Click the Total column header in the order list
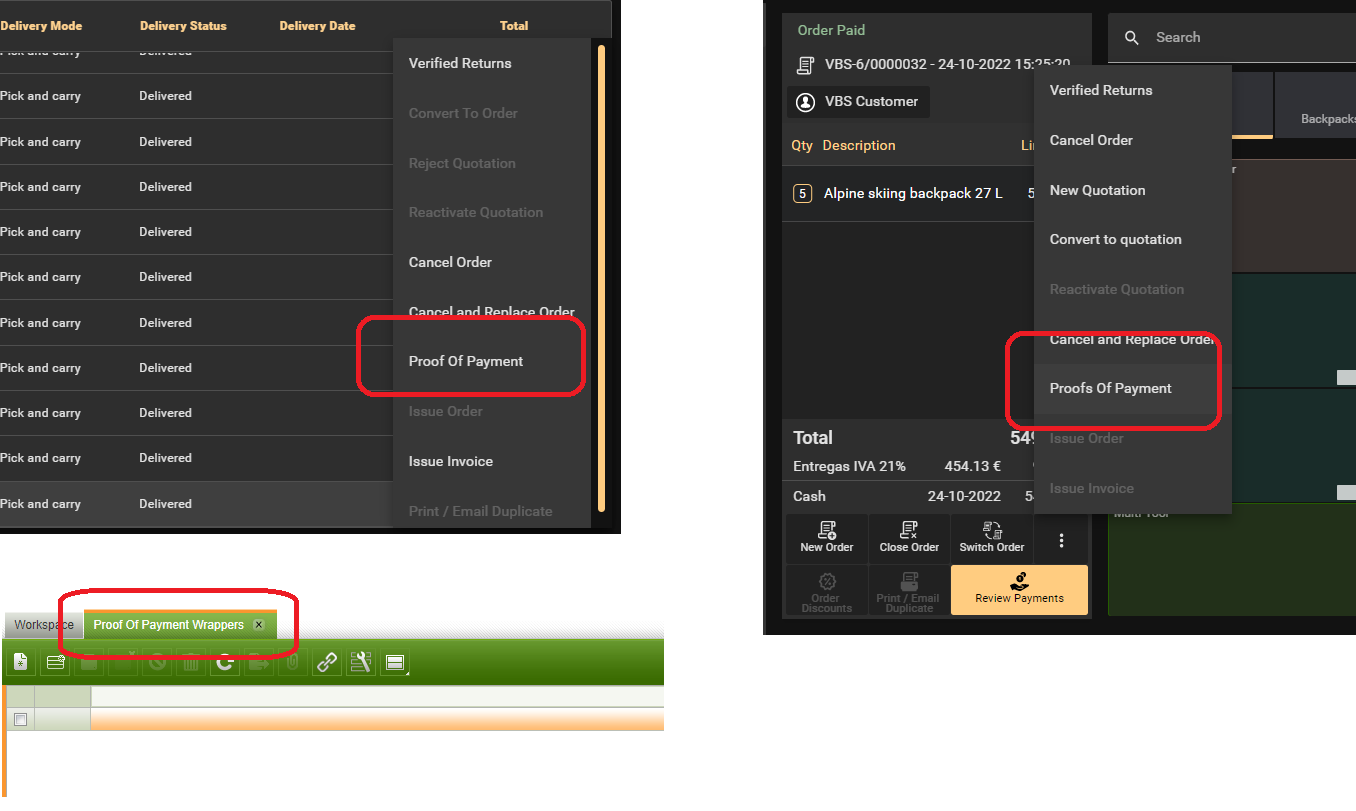Screen dimensions: 1356x811 tap(514, 26)
